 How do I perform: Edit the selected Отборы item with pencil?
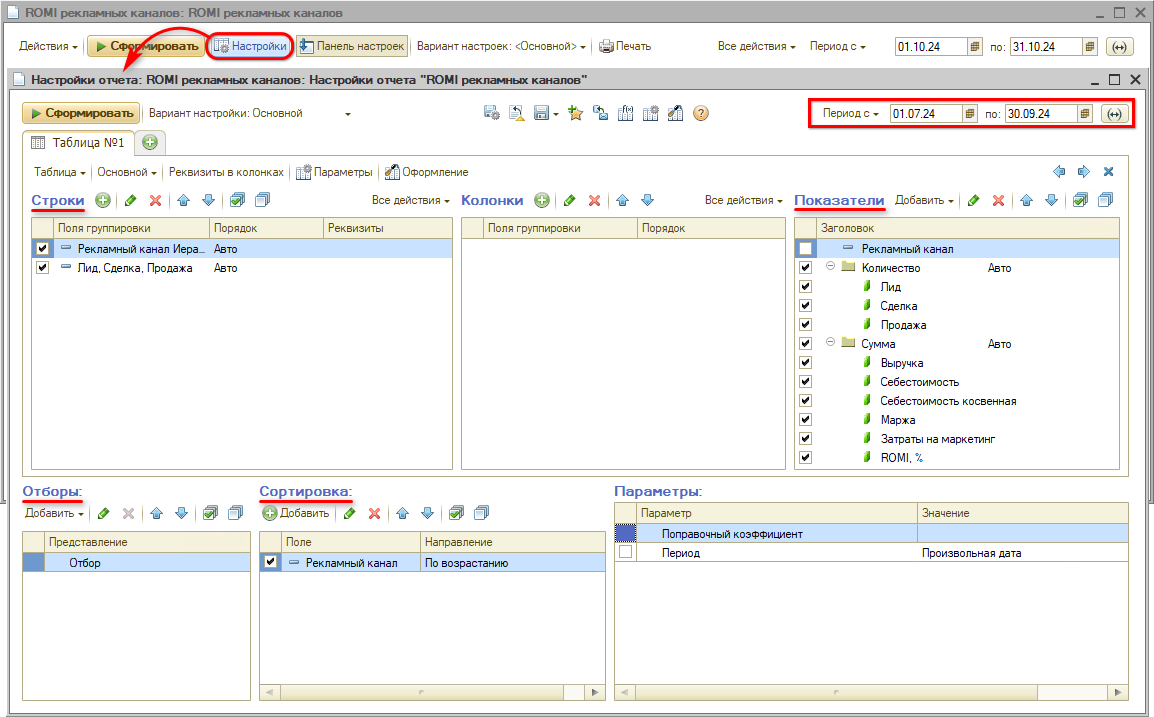pyautogui.click(x=103, y=513)
